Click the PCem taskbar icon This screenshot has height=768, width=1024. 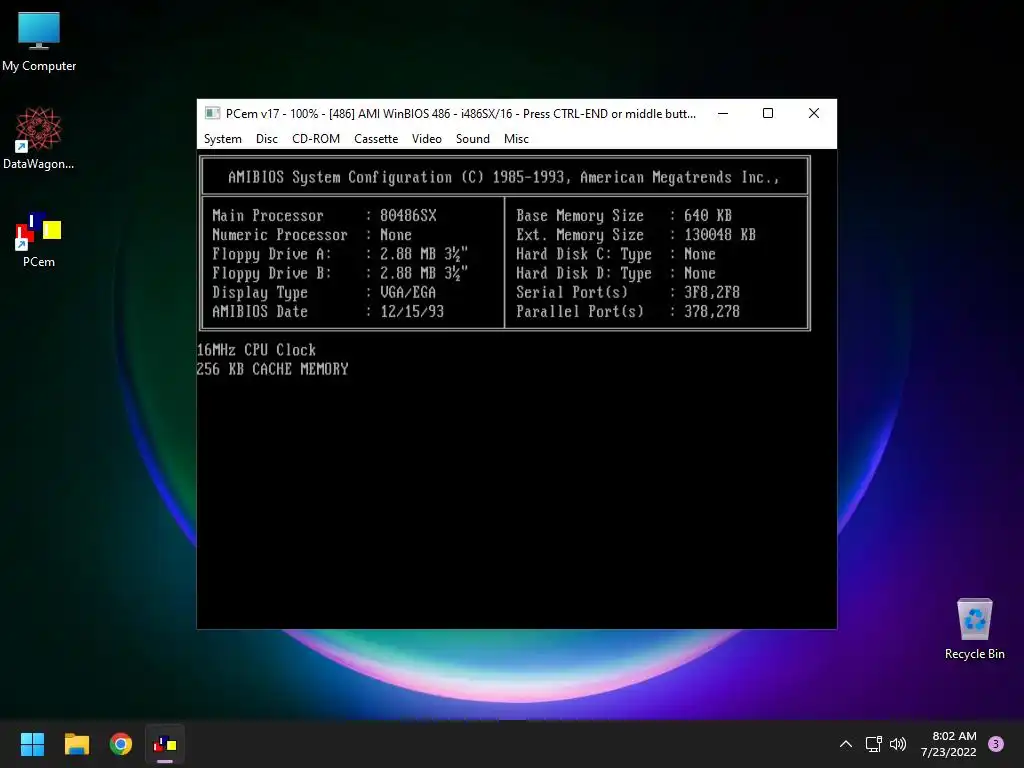pyautogui.click(x=165, y=744)
